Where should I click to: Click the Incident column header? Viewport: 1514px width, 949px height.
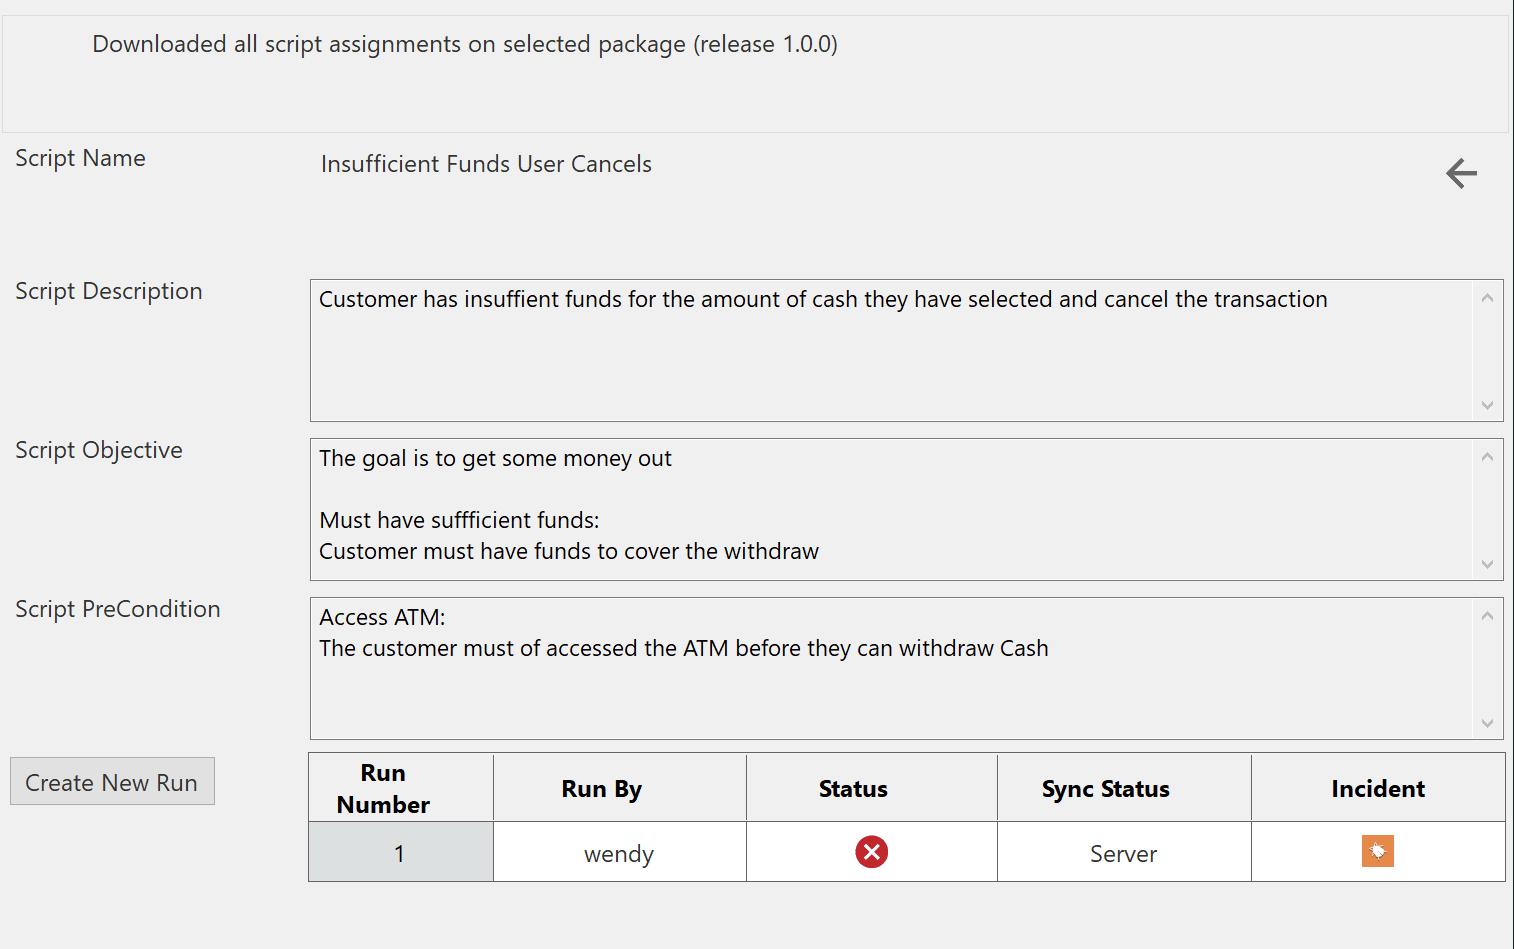click(1377, 788)
